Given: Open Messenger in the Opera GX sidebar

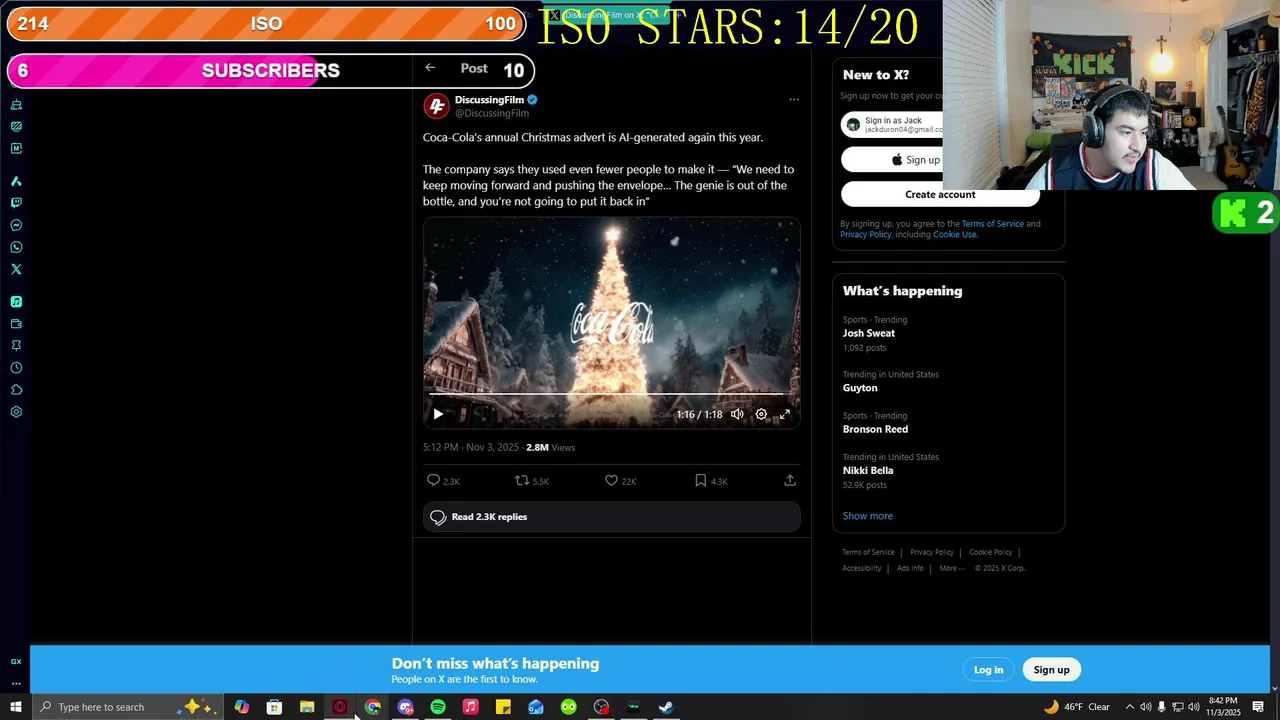Looking at the screenshot, I should point(16,225).
